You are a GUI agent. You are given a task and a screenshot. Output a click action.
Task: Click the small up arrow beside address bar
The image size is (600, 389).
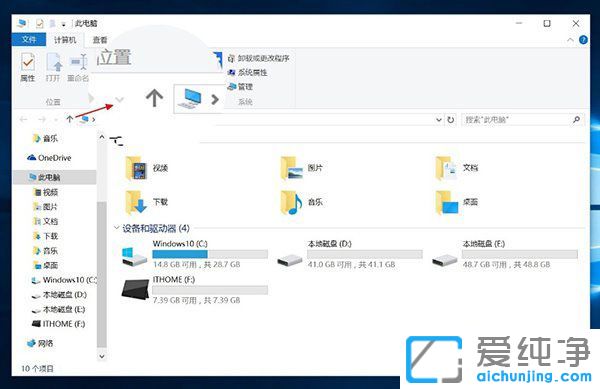click(x=69, y=119)
